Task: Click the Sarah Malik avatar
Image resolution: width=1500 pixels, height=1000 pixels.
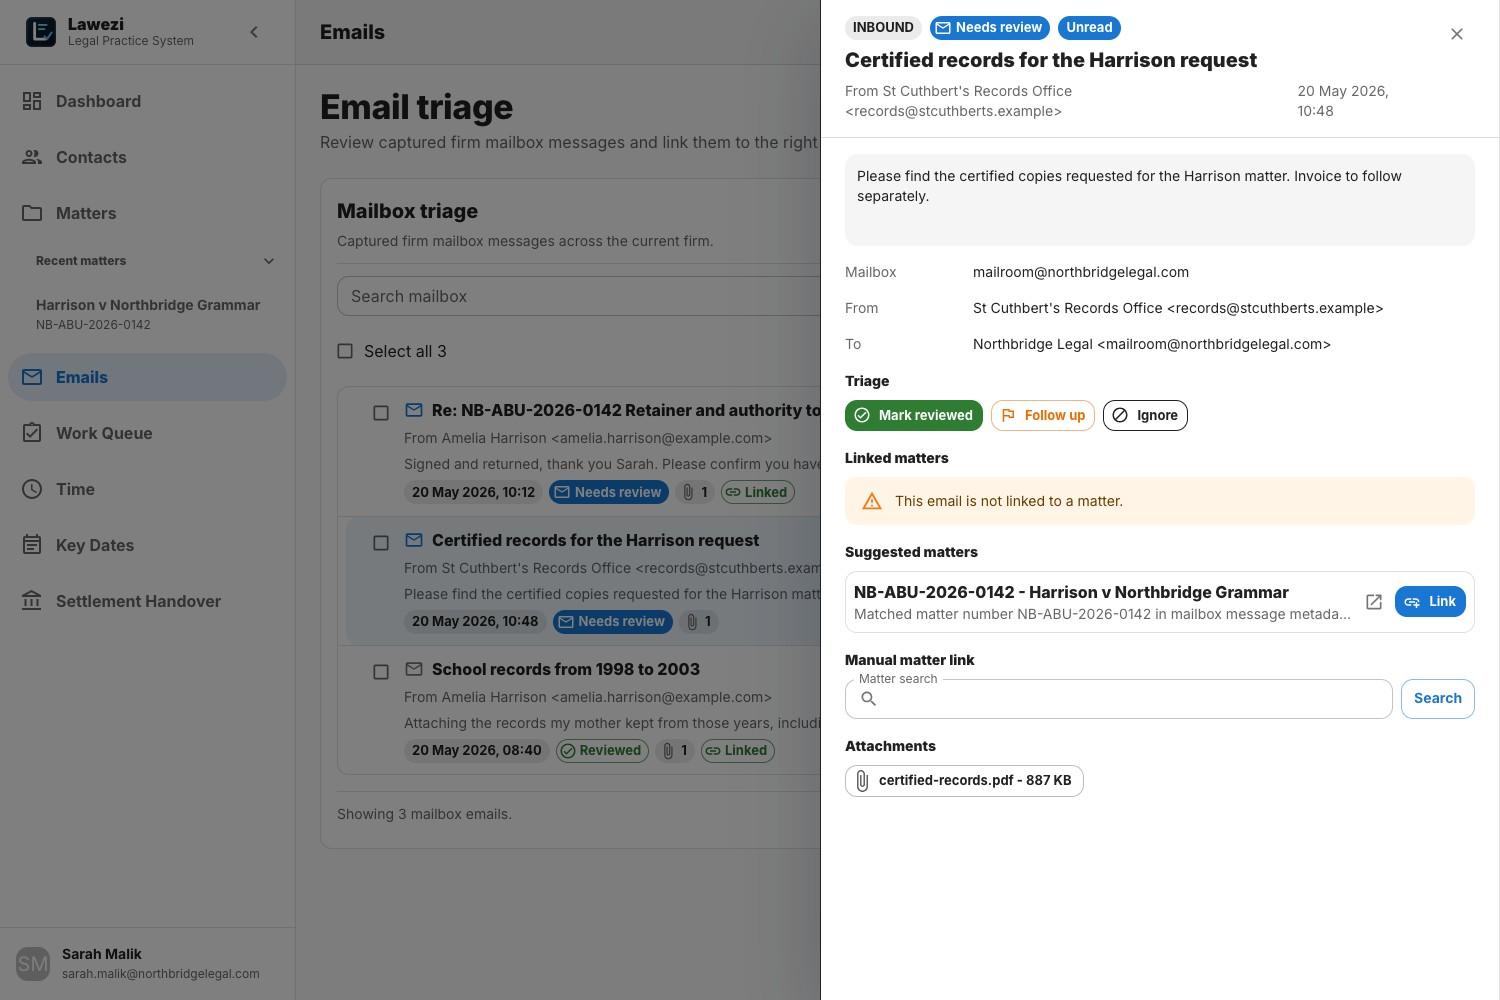Action: click(x=33, y=964)
